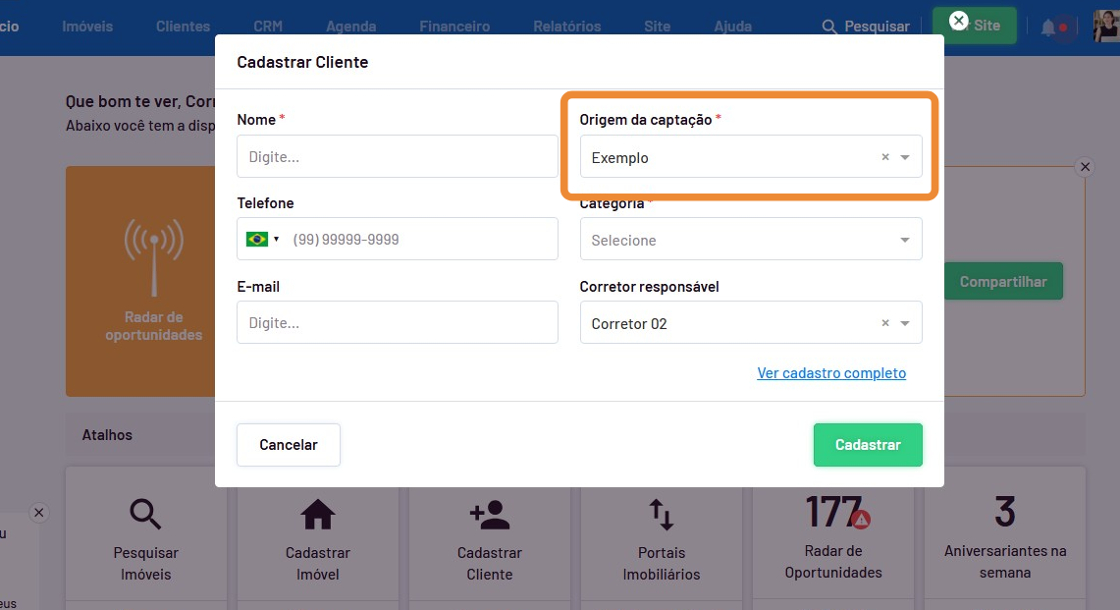Expand the Corretor responsável dropdown
This screenshot has width=1120, height=610.
(x=905, y=324)
